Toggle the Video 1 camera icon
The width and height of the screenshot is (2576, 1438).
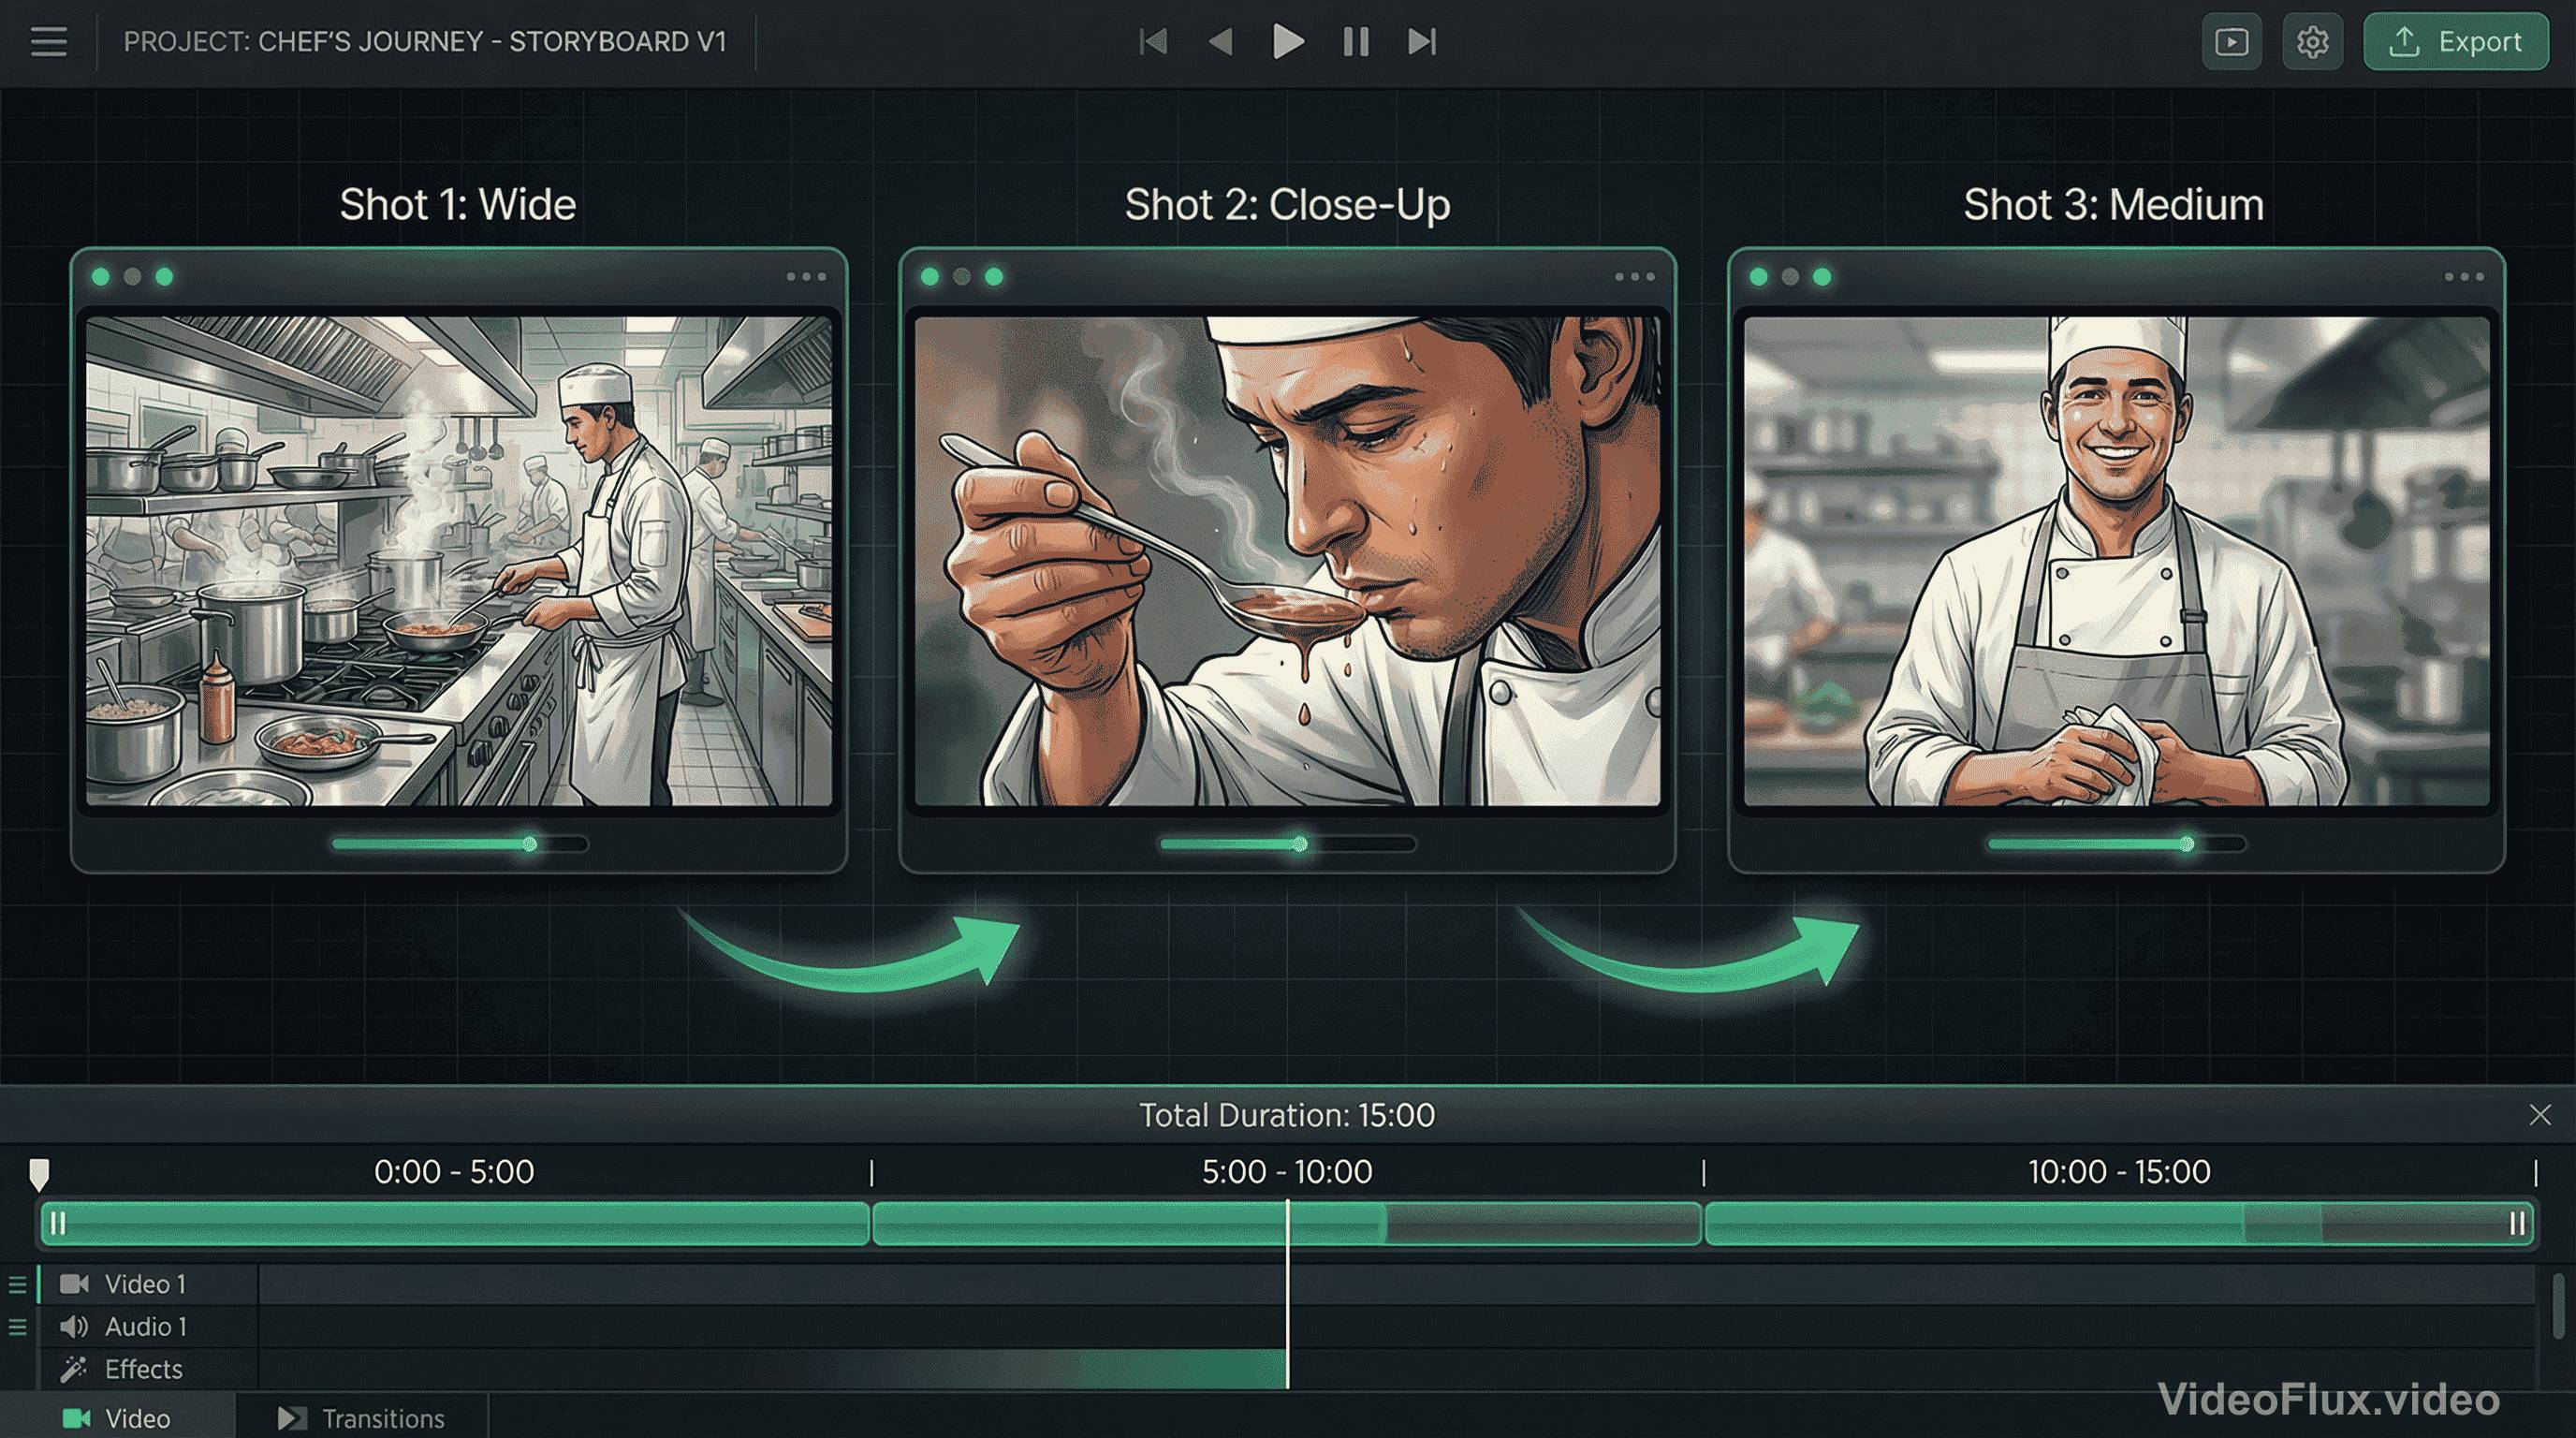tap(74, 1284)
